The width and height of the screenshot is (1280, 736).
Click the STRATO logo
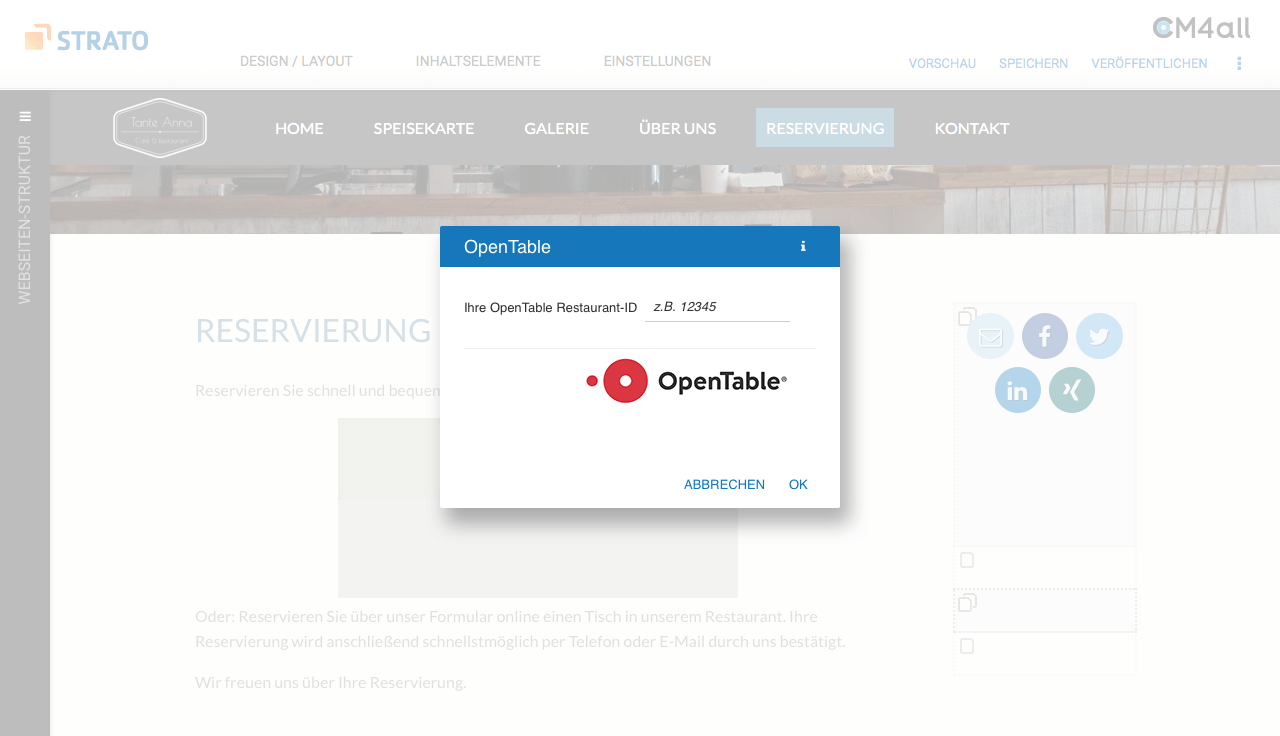pyautogui.click(x=87, y=38)
